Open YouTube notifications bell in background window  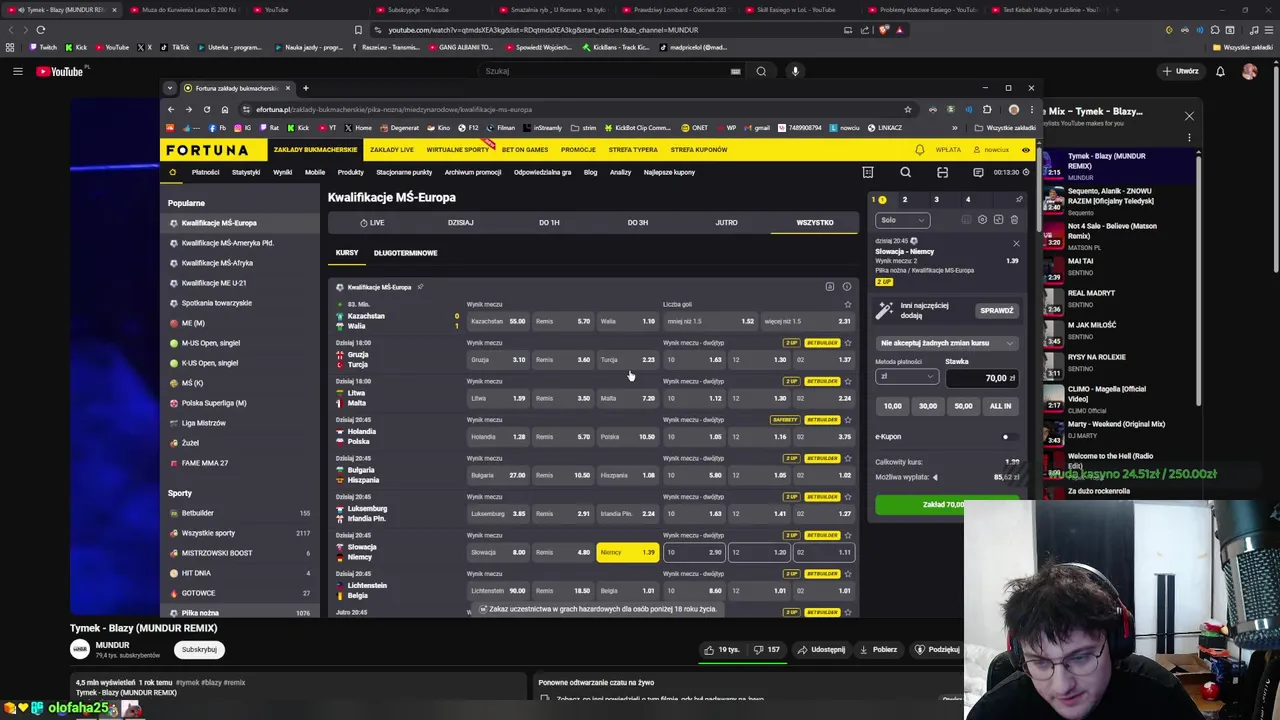(1220, 71)
